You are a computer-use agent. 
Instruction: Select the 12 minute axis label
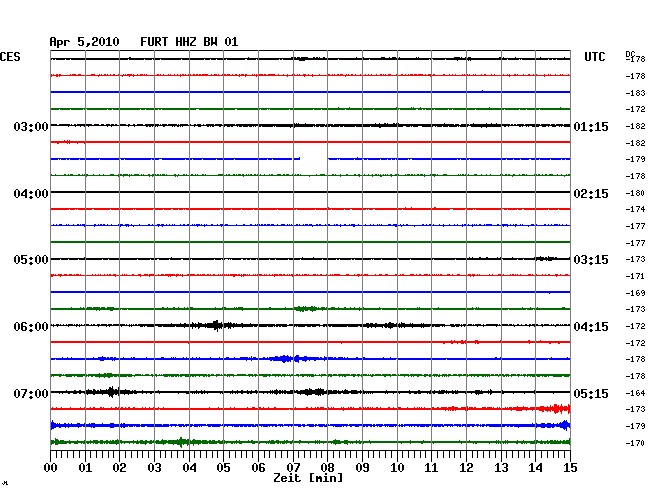[x=466, y=468]
